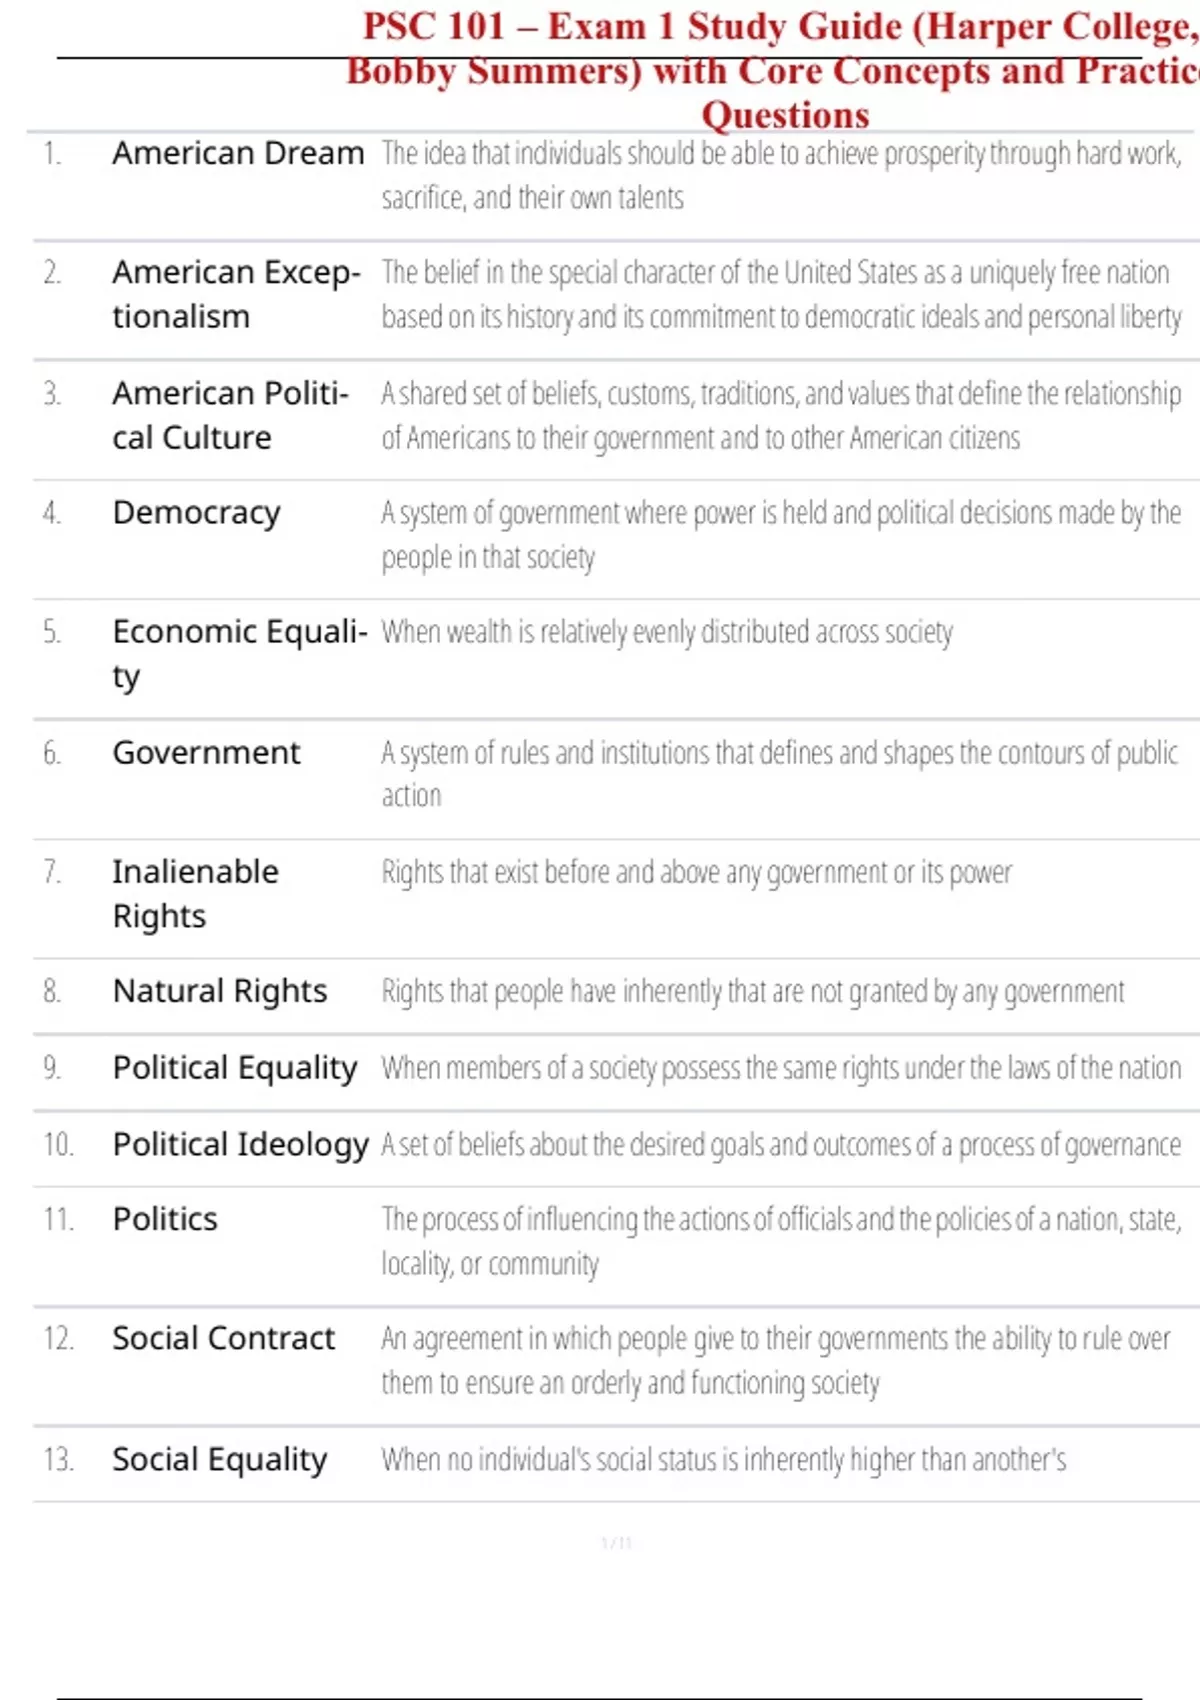
Task: Click the "American Political Culture" term
Action: pyautogui.click(x=230, y=415)
